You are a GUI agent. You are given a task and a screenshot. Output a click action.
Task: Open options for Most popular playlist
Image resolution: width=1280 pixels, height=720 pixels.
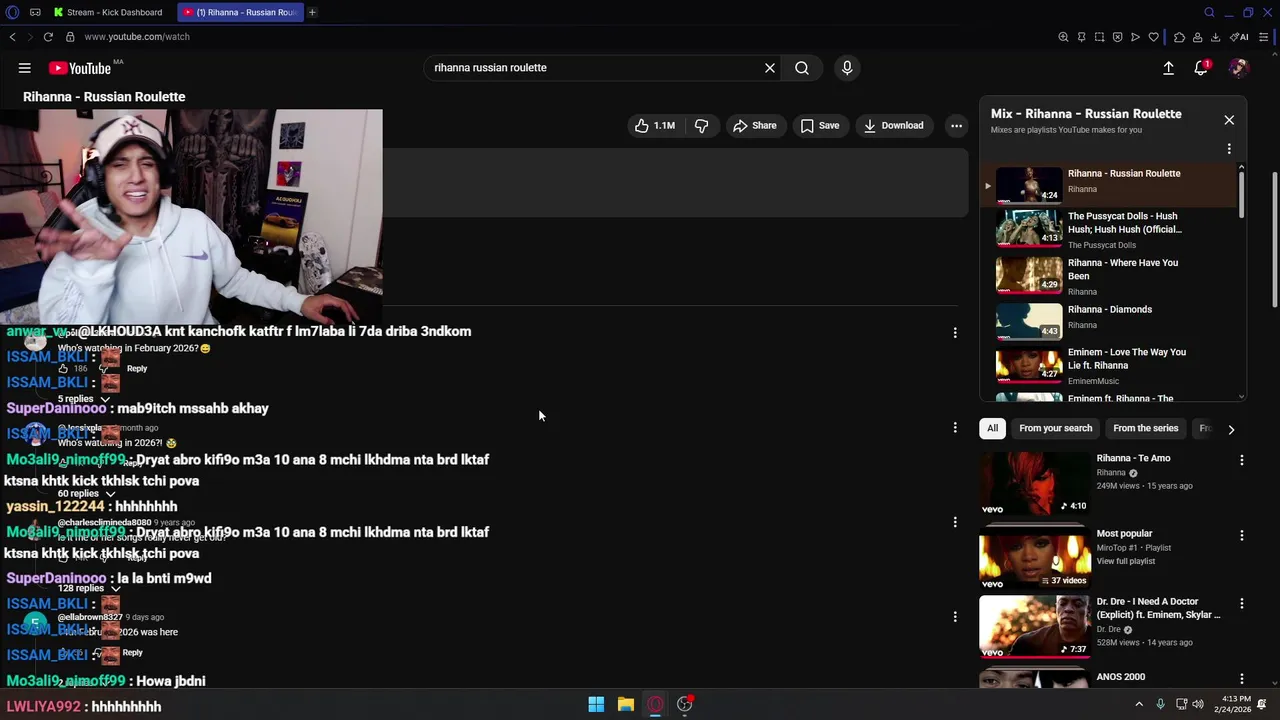point(1242,535)
